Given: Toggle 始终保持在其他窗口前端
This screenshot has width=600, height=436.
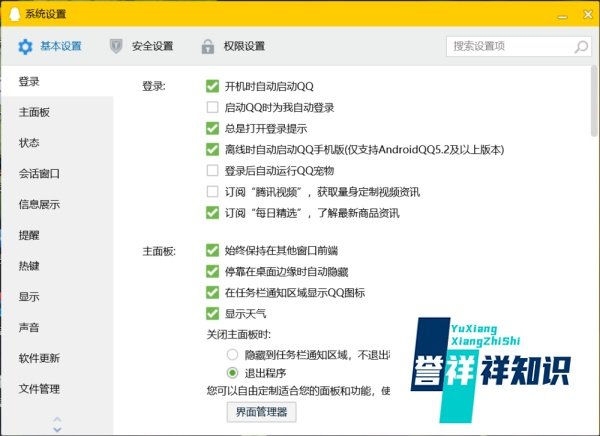Looking at the screenshot, I should [x=212, y=251].
